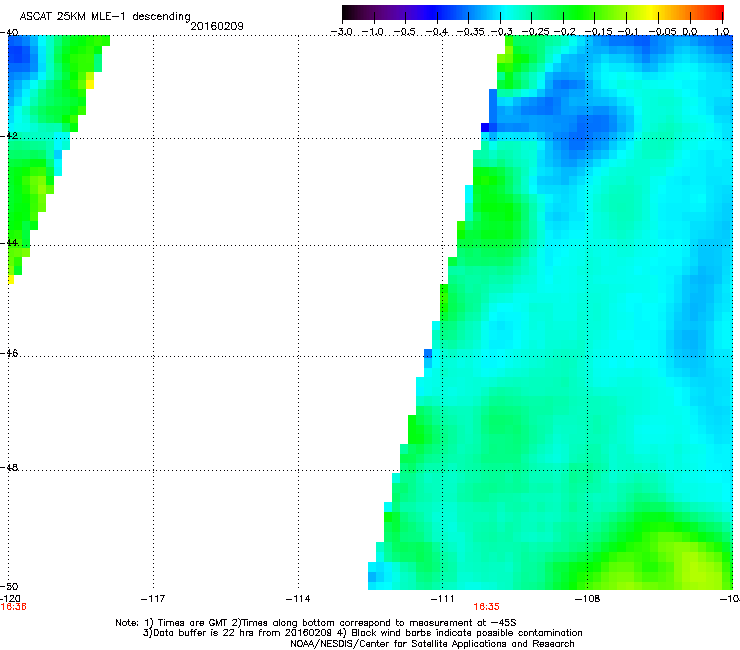740x650 pixels.
Task: Click the note line starting "Note: 1) Times are GMT"
Action: click(316, 623)
